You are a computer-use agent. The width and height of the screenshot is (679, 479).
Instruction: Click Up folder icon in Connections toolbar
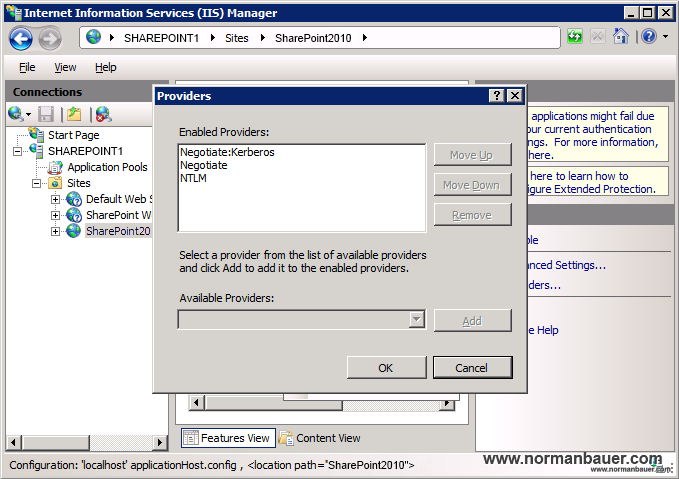(x=74, y=114)
